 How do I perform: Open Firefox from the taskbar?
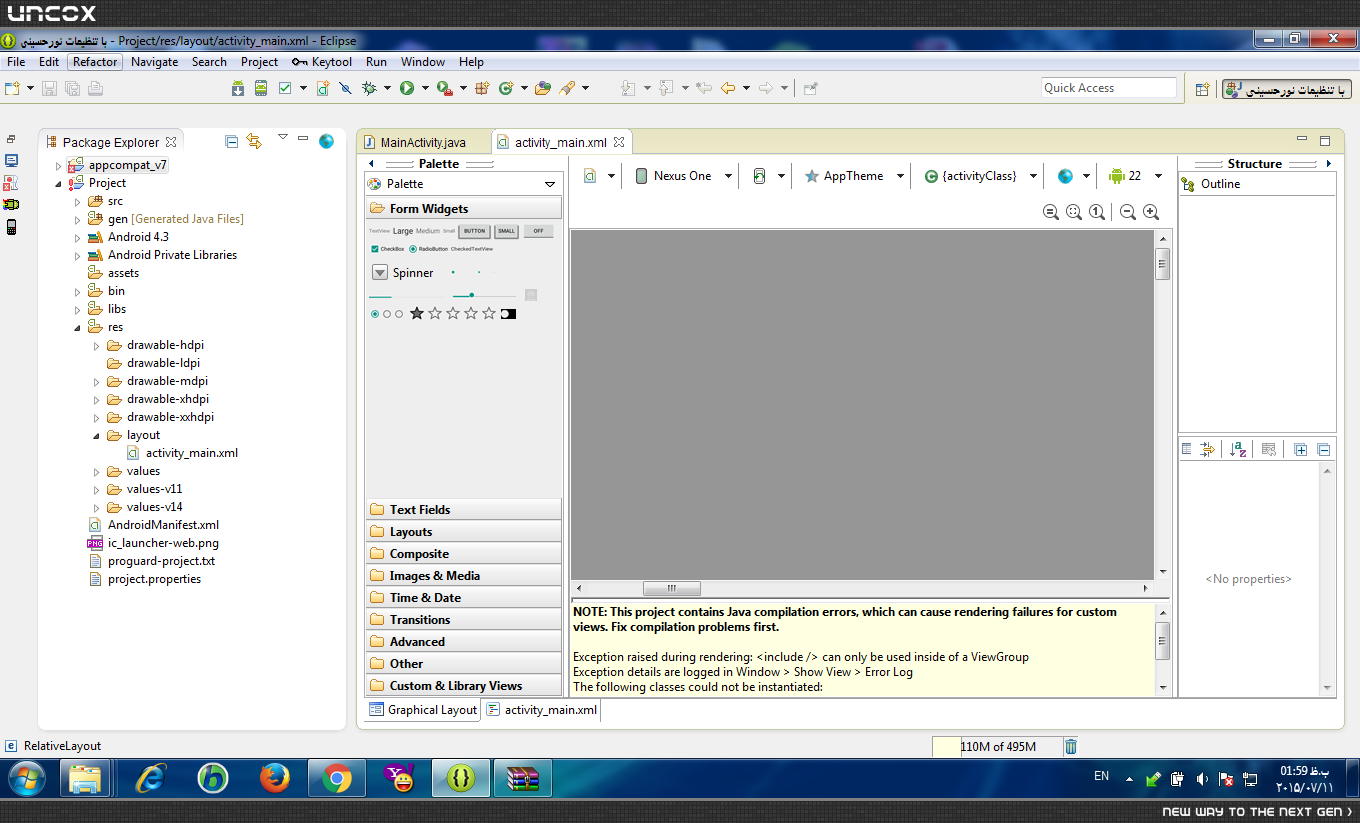(x=275, y=778)
